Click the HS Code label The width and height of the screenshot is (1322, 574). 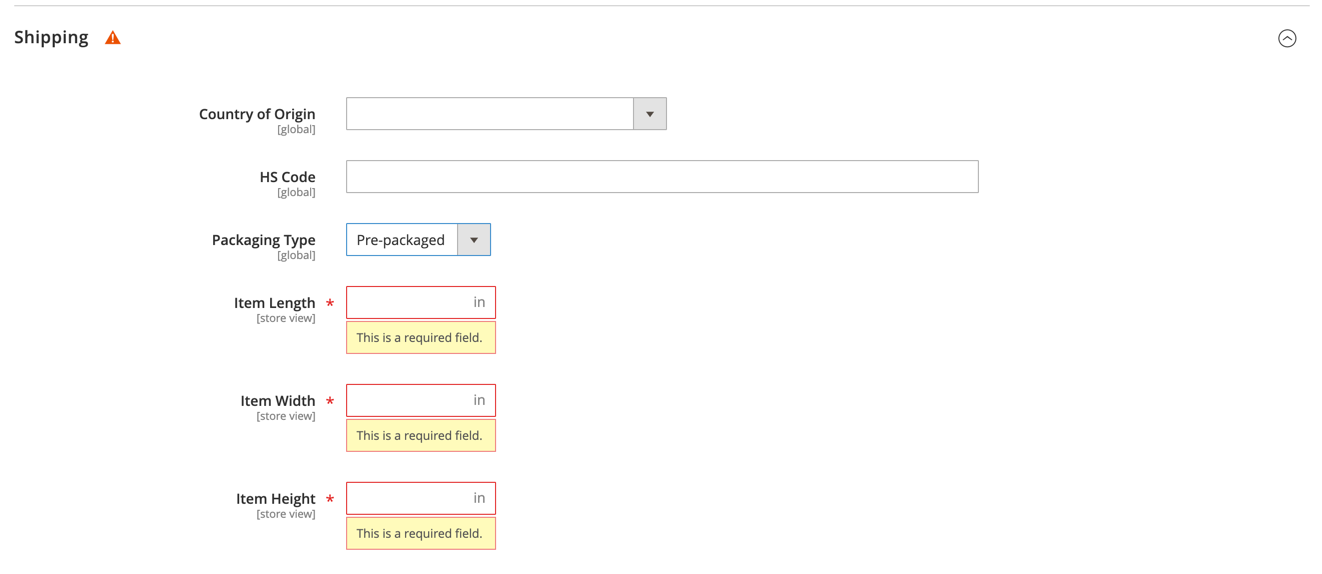pyautogui.click(x=287, y=177)
